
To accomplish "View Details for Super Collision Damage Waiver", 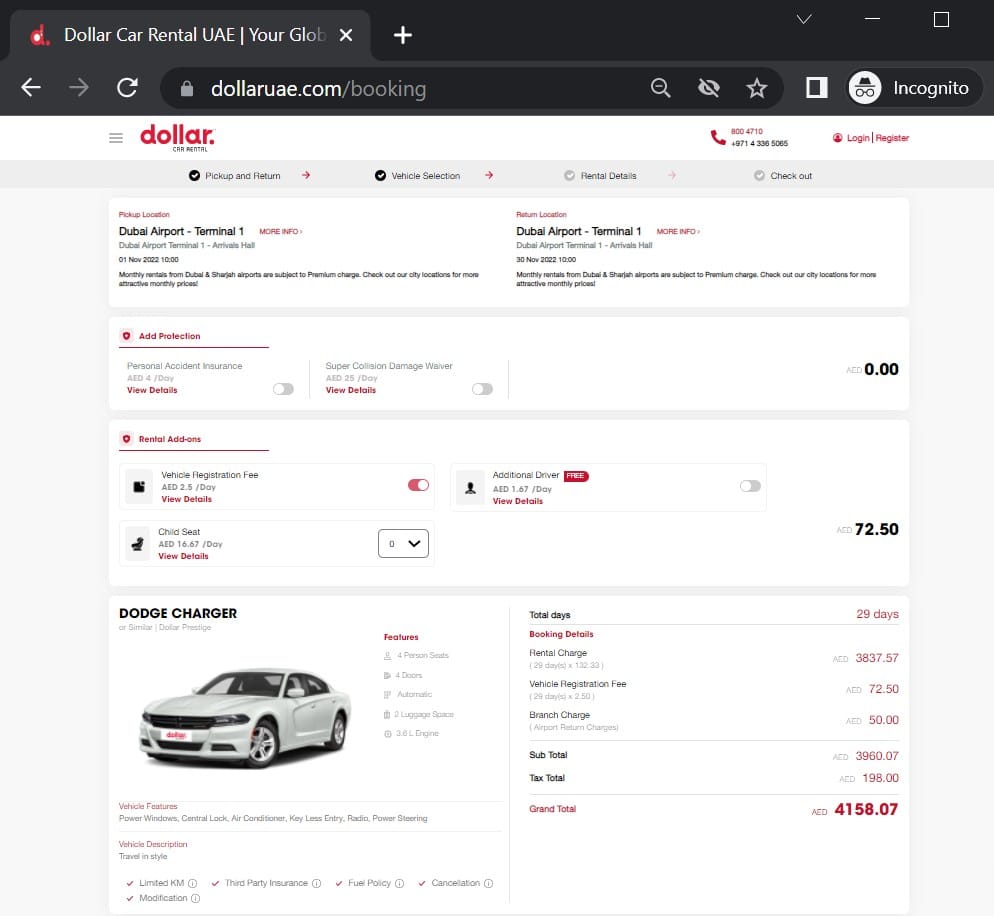I will (x=351, y=390).
